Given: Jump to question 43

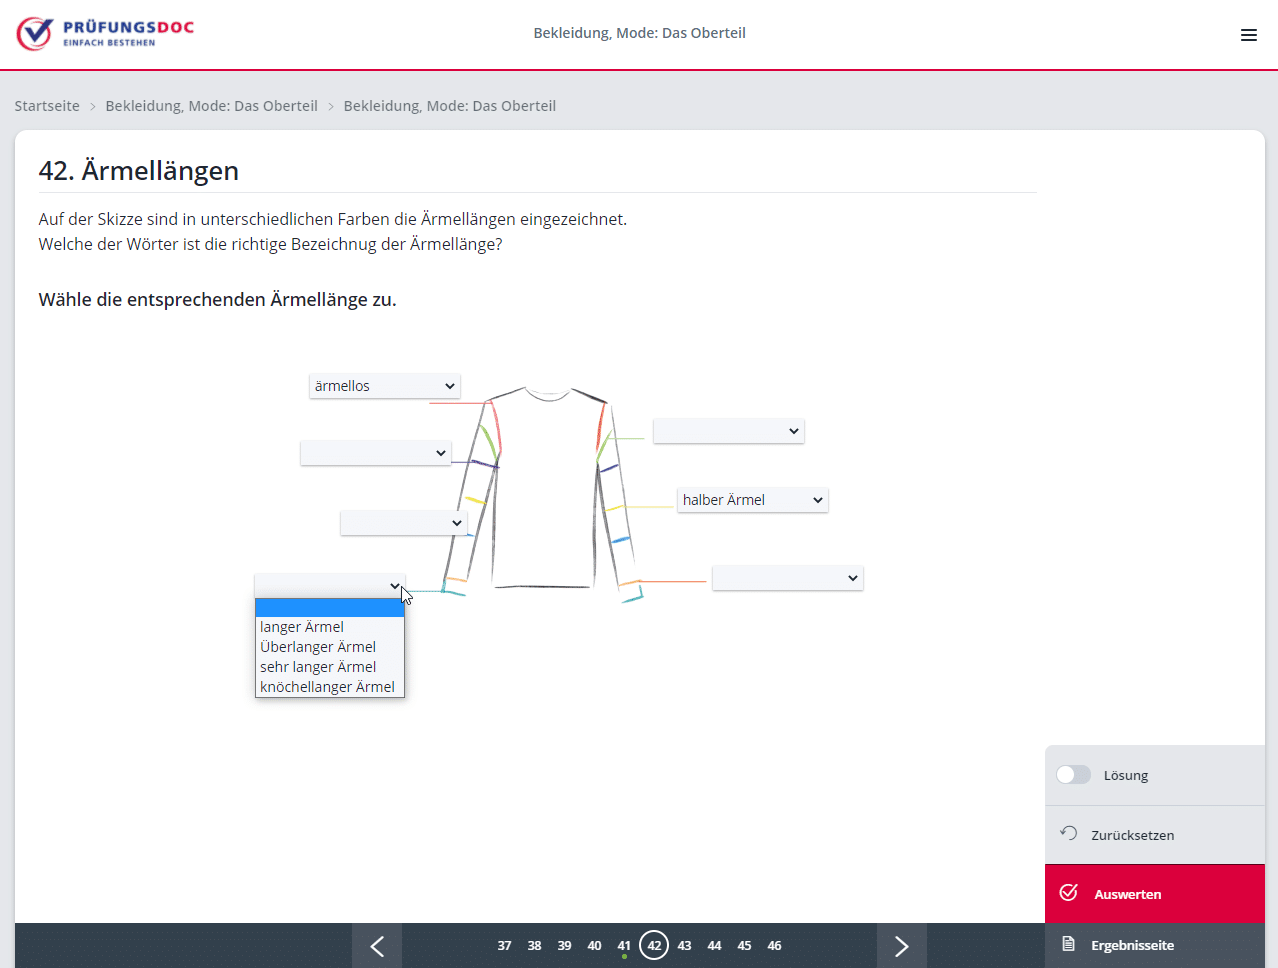Looking at the screenshot, I should pos(684,946).
